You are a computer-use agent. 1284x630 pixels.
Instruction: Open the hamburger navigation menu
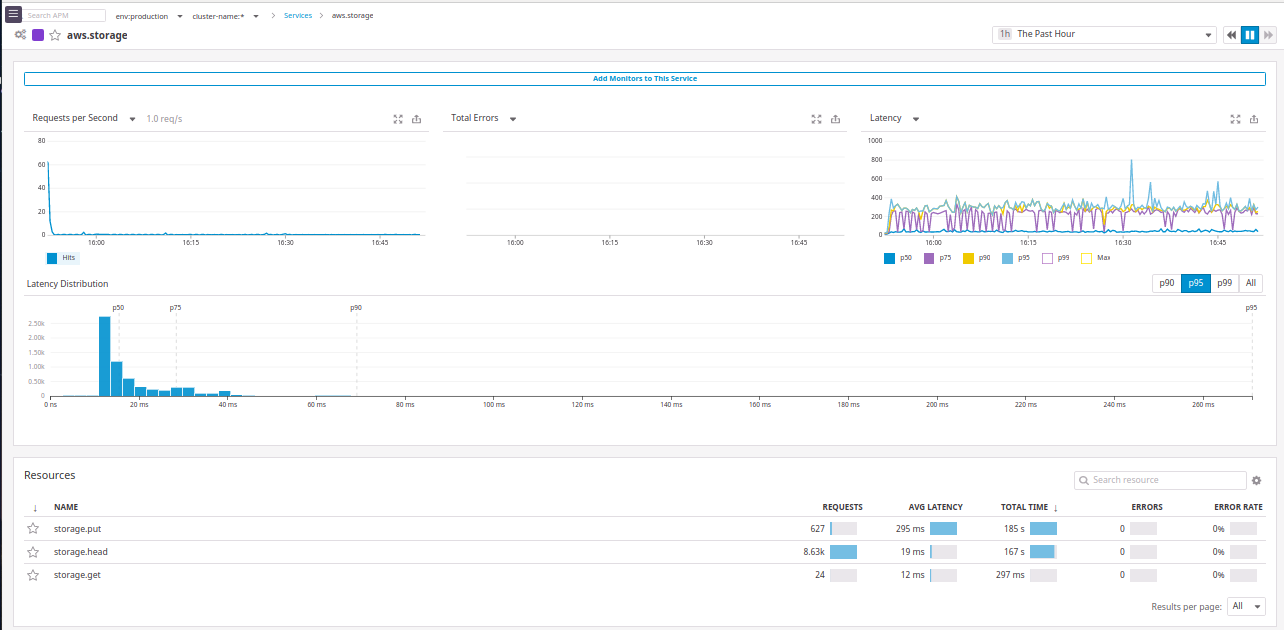pyautogui.click(x=13, y=14)
